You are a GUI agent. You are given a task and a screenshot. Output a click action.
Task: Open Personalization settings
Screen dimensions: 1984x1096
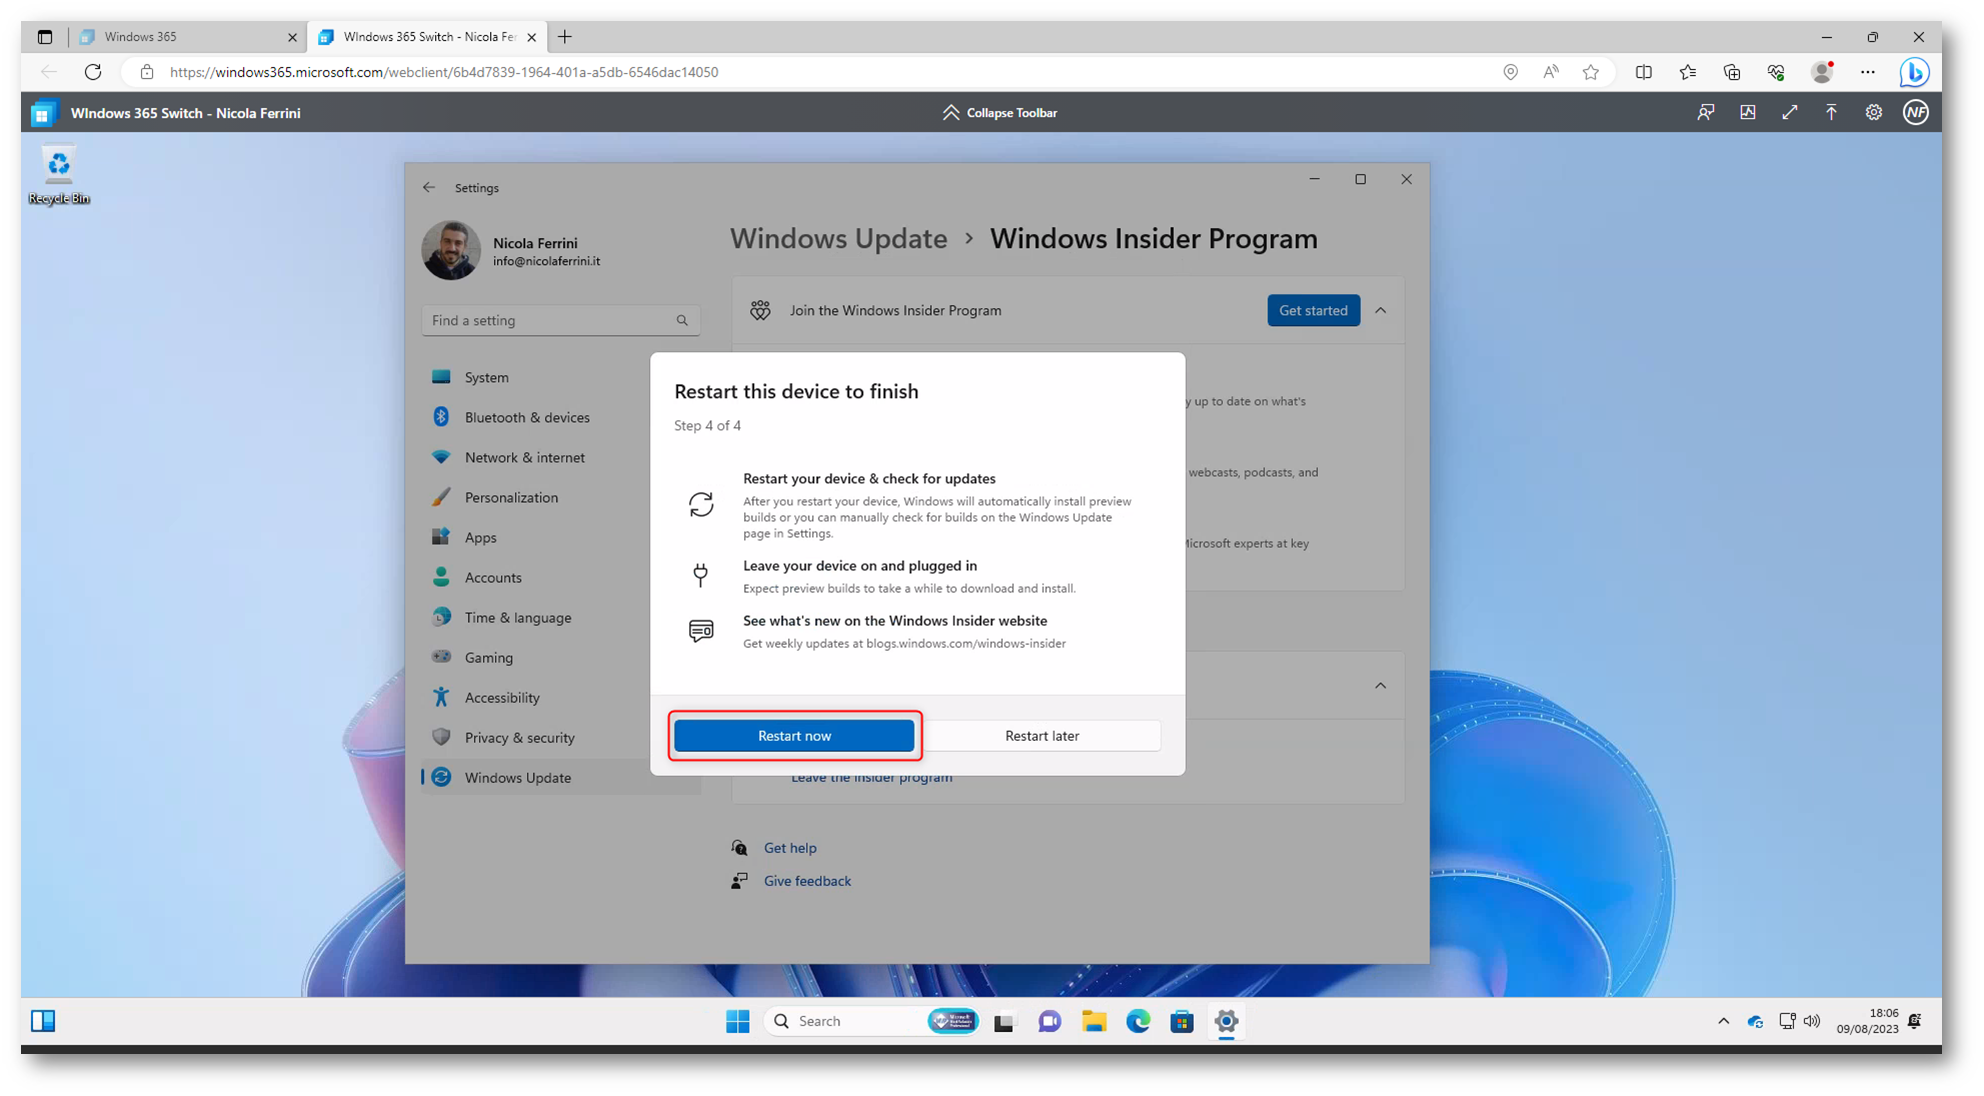pyautogui.click(x=560, y=497)
